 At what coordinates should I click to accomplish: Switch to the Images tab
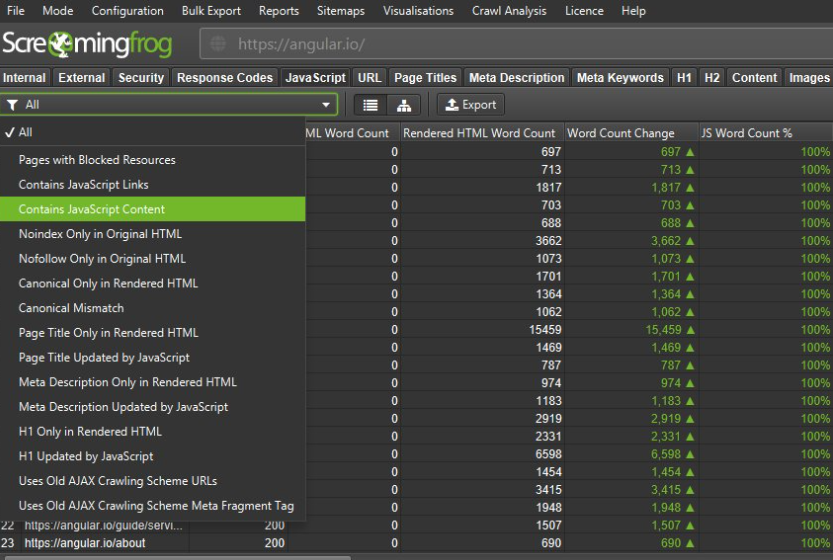pos(809,78)
